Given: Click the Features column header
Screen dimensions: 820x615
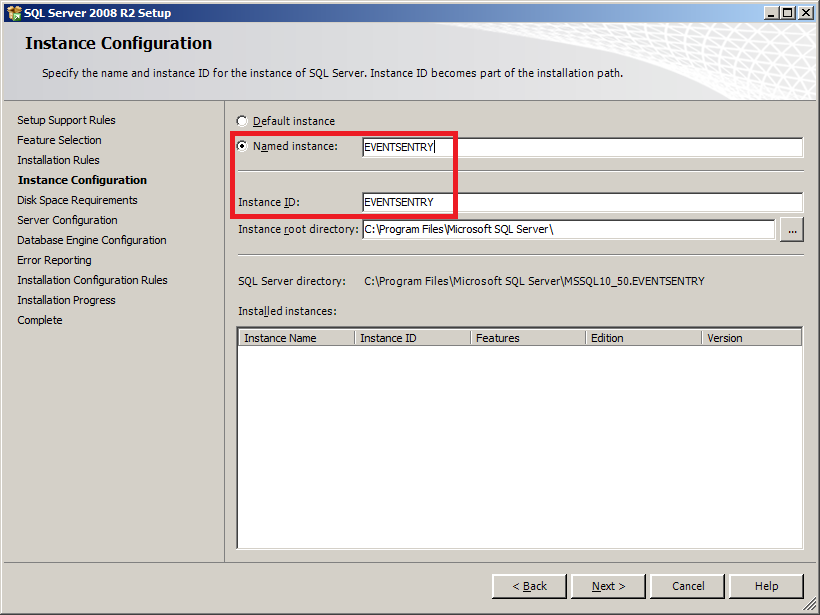Looking at the screenshot, I should click(x=528, y=338).
